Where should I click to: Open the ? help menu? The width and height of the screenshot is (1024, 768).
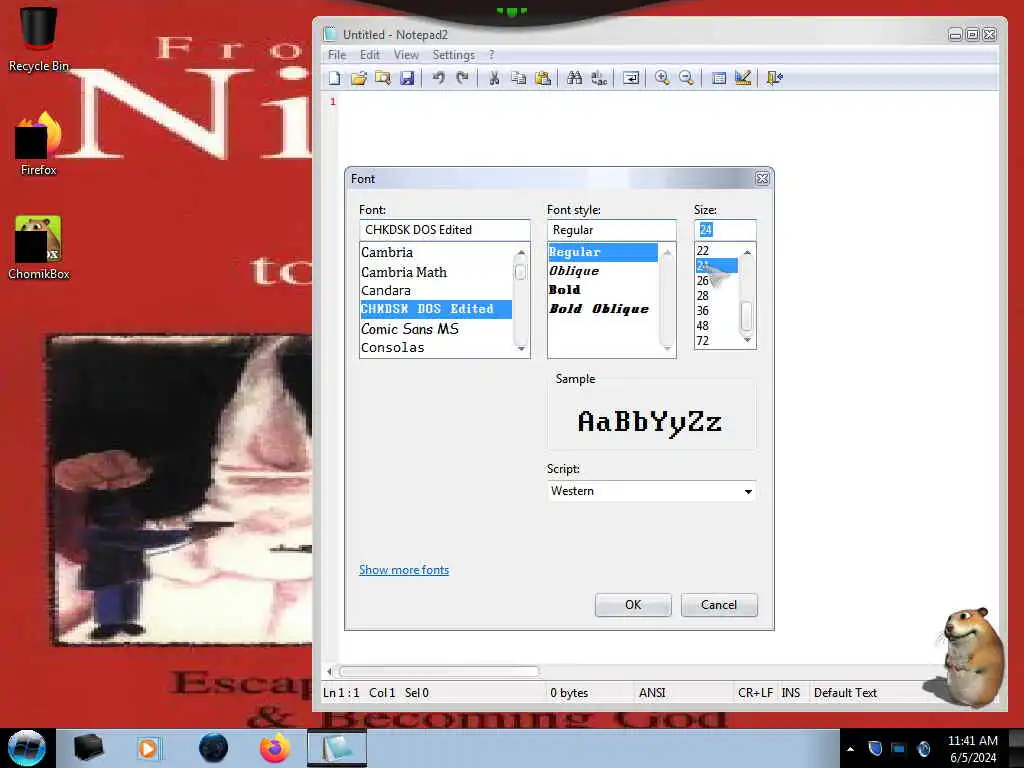click(492, 55)
